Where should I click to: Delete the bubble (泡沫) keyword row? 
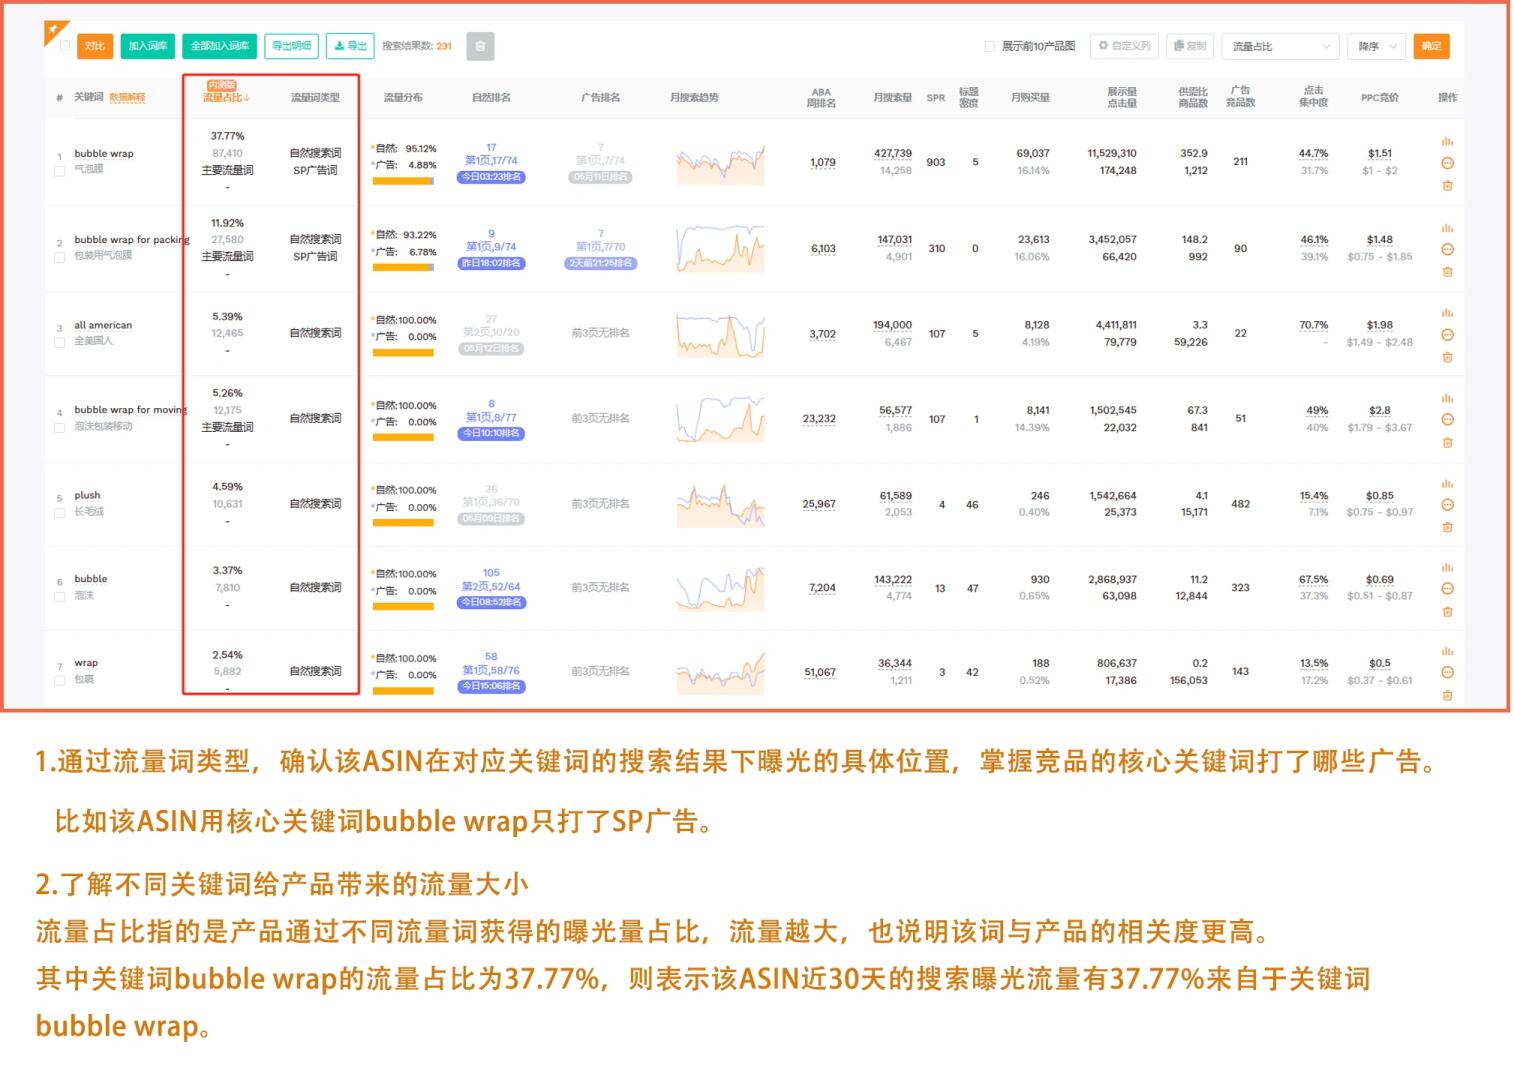[1447, 612]
